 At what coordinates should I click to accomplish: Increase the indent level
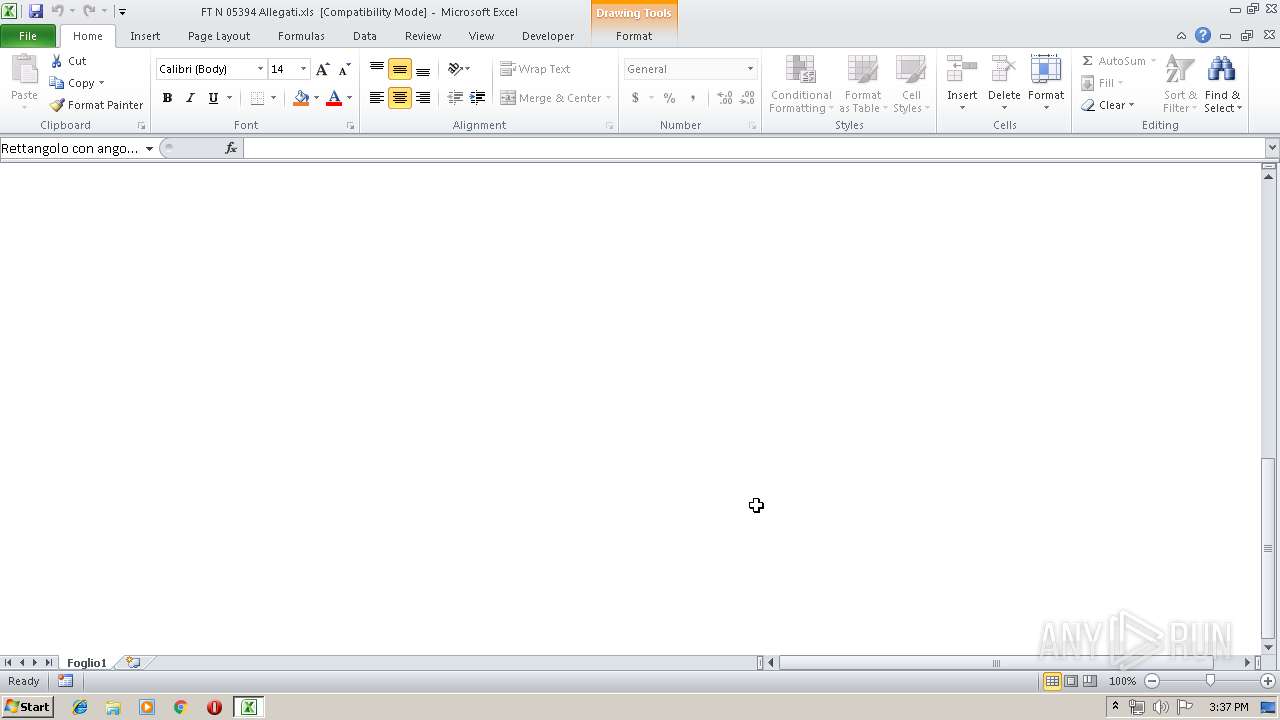coord(478,98)
